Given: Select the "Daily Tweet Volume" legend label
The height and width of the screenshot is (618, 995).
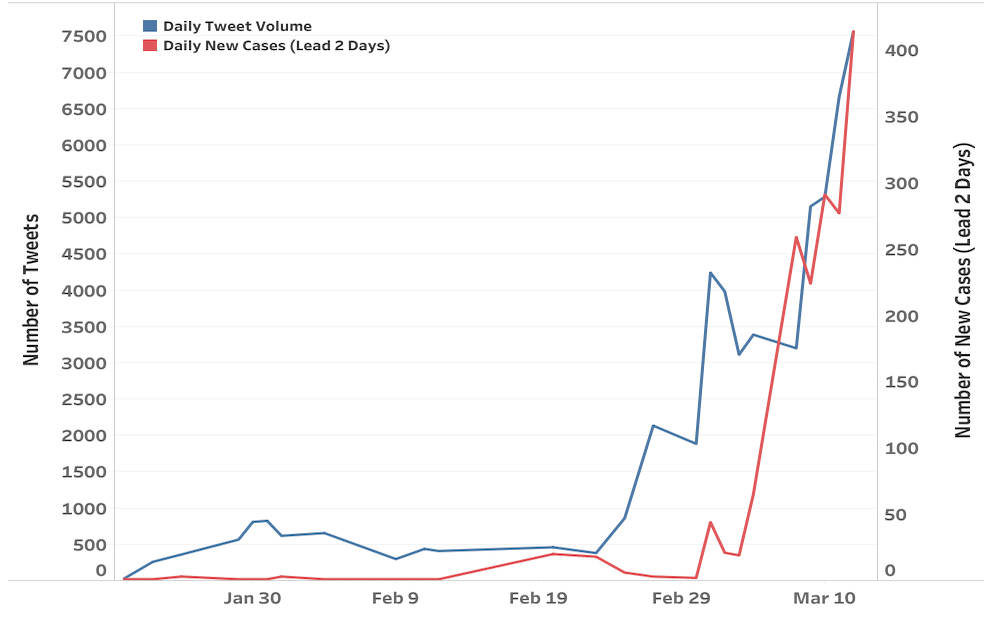Looking at the screenshot, I should tap(237, 26).
